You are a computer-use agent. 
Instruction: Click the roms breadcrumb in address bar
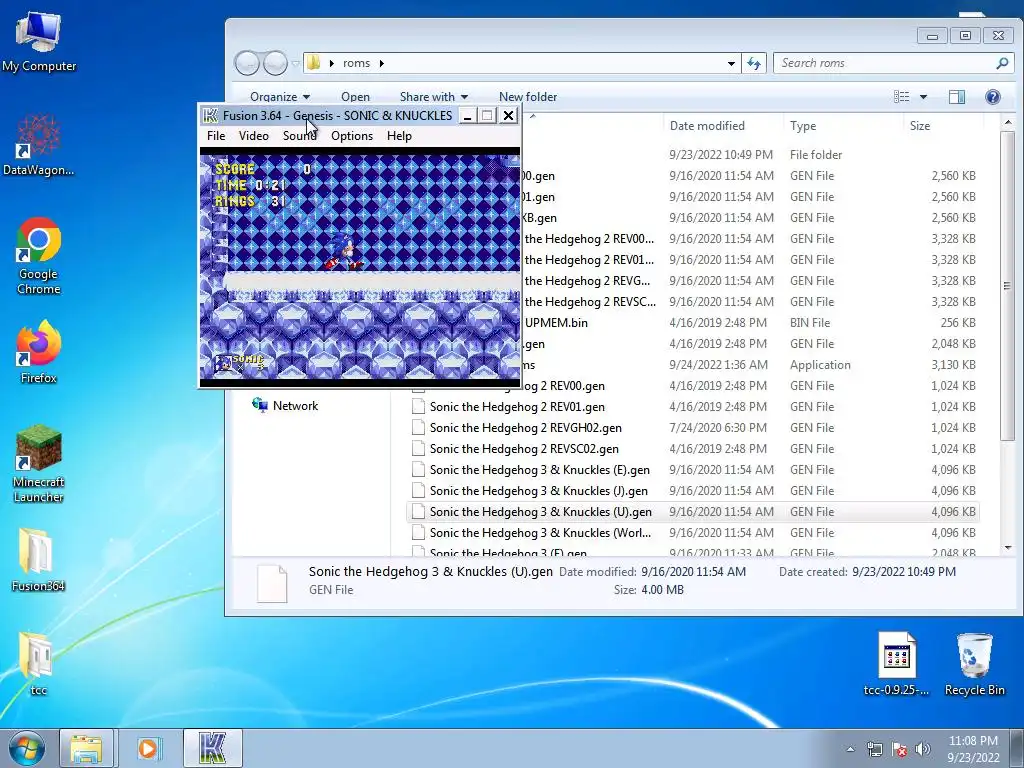click(356, 63)
